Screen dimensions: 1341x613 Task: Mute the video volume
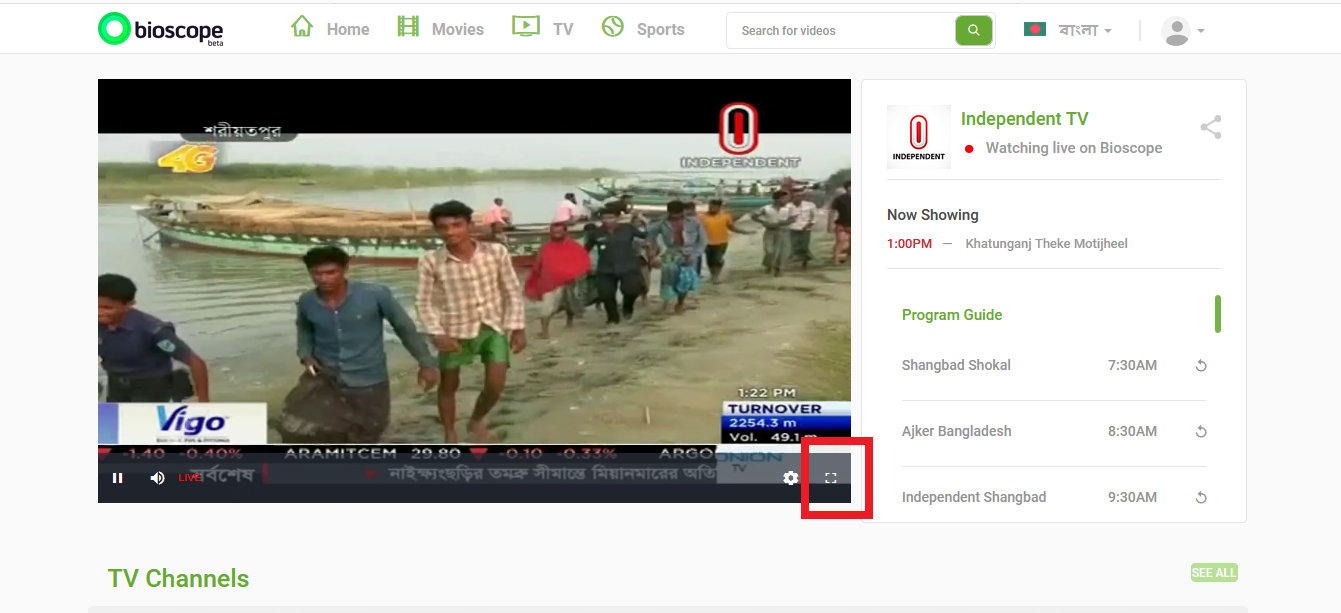click(157, 478)
